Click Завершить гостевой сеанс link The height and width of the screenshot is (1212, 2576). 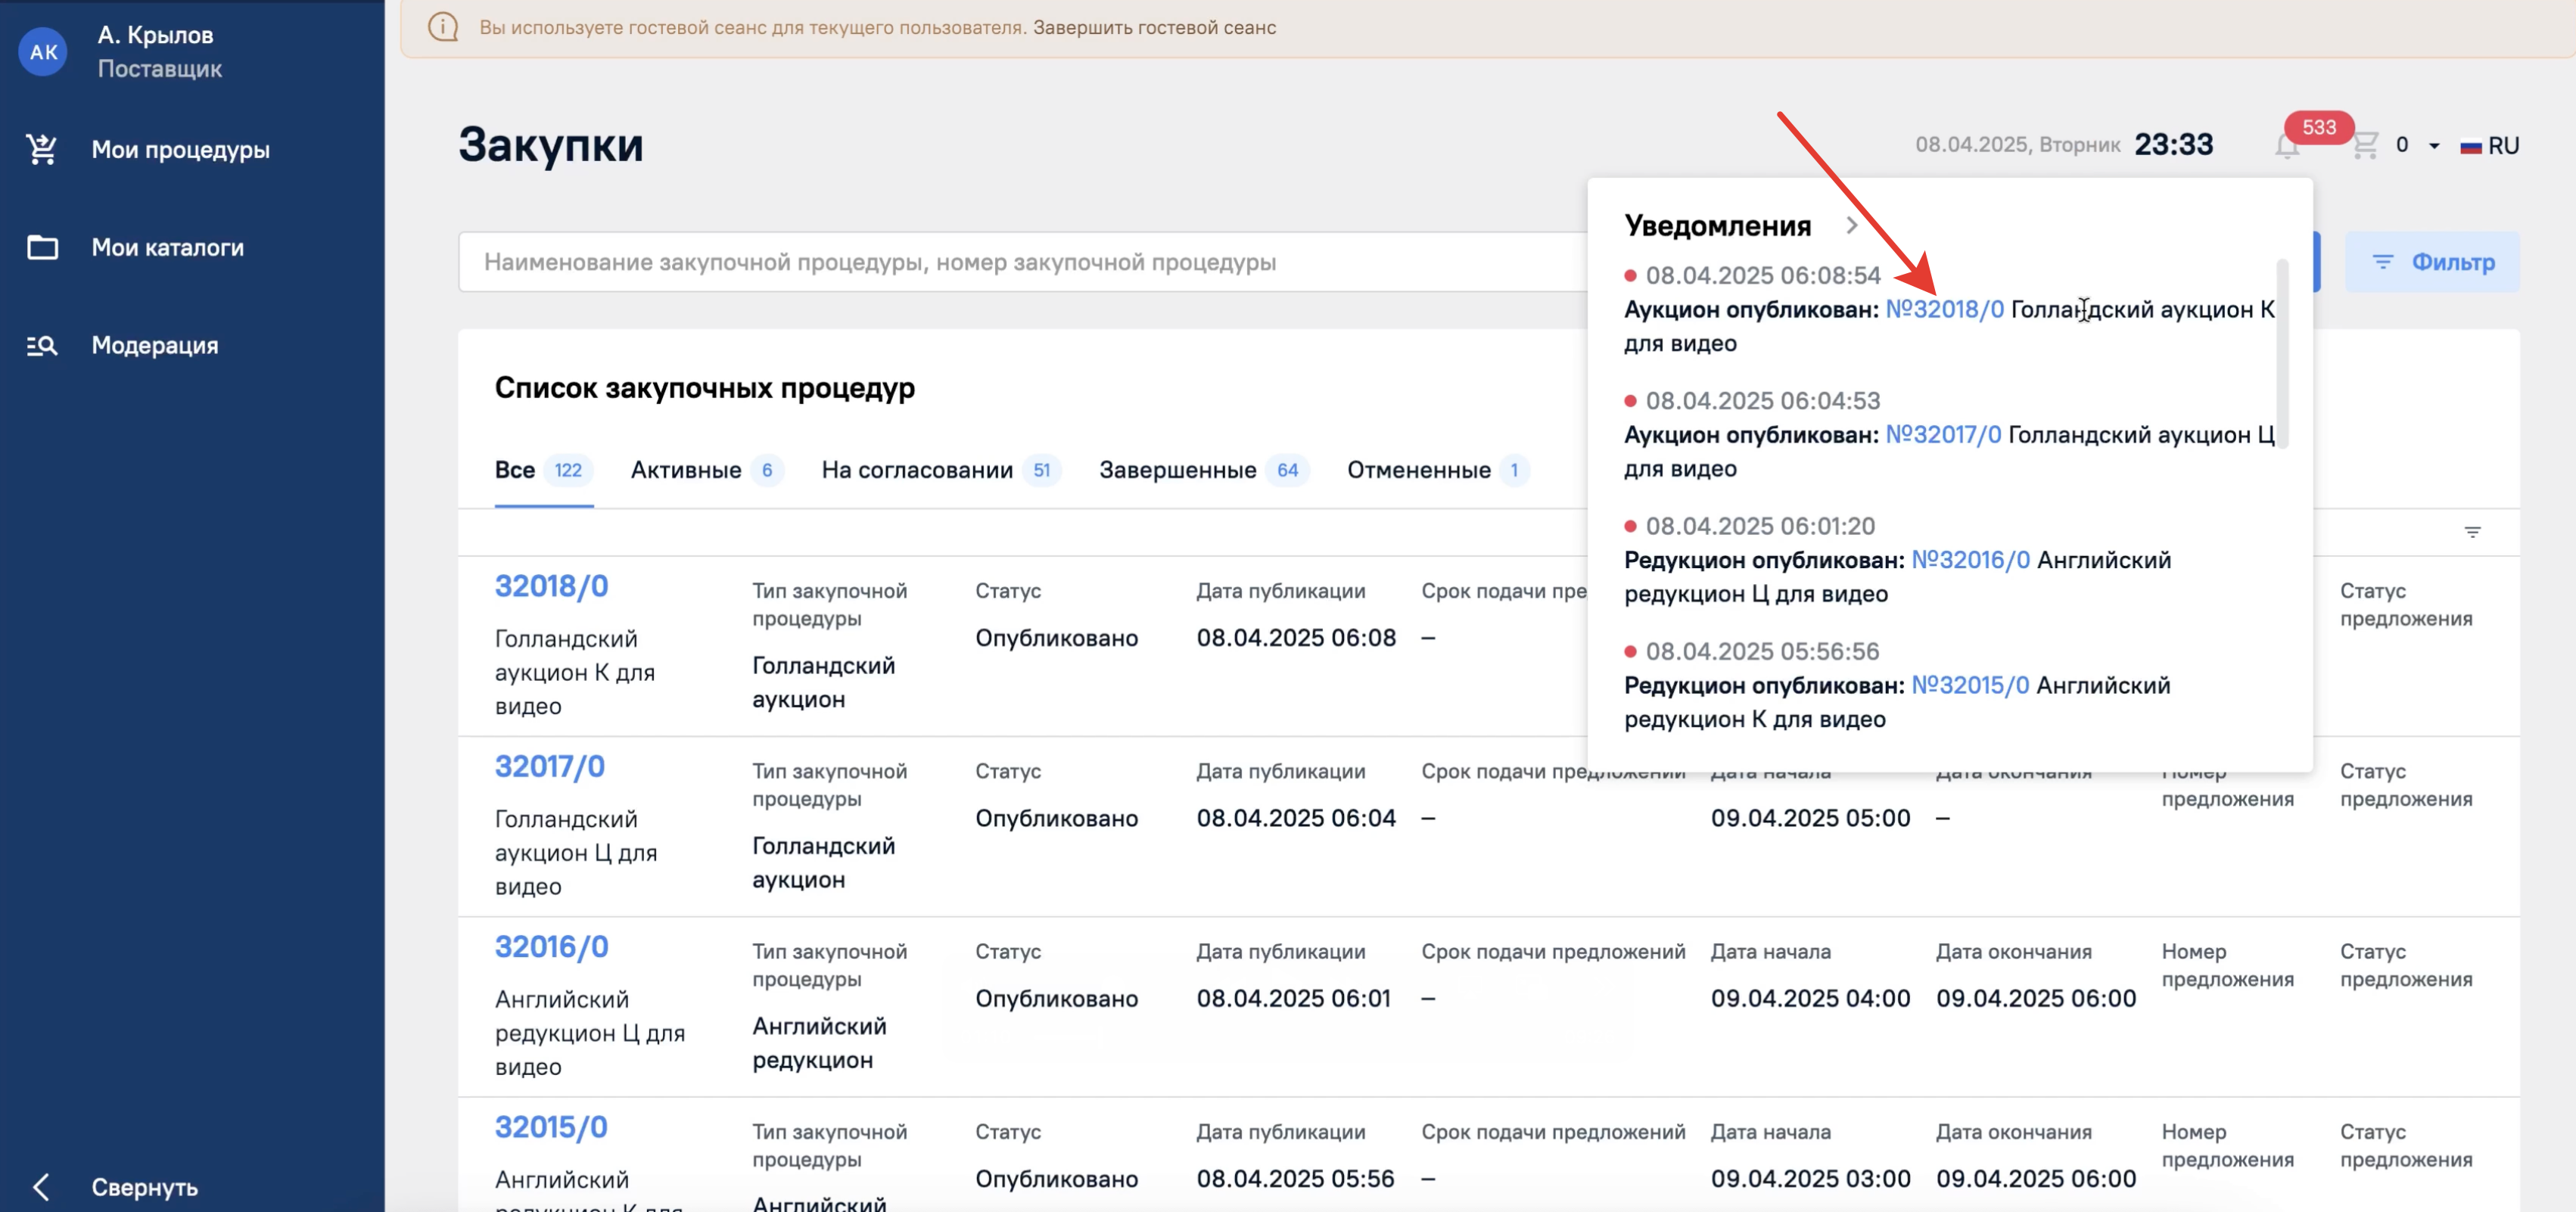pos(1154,27)
